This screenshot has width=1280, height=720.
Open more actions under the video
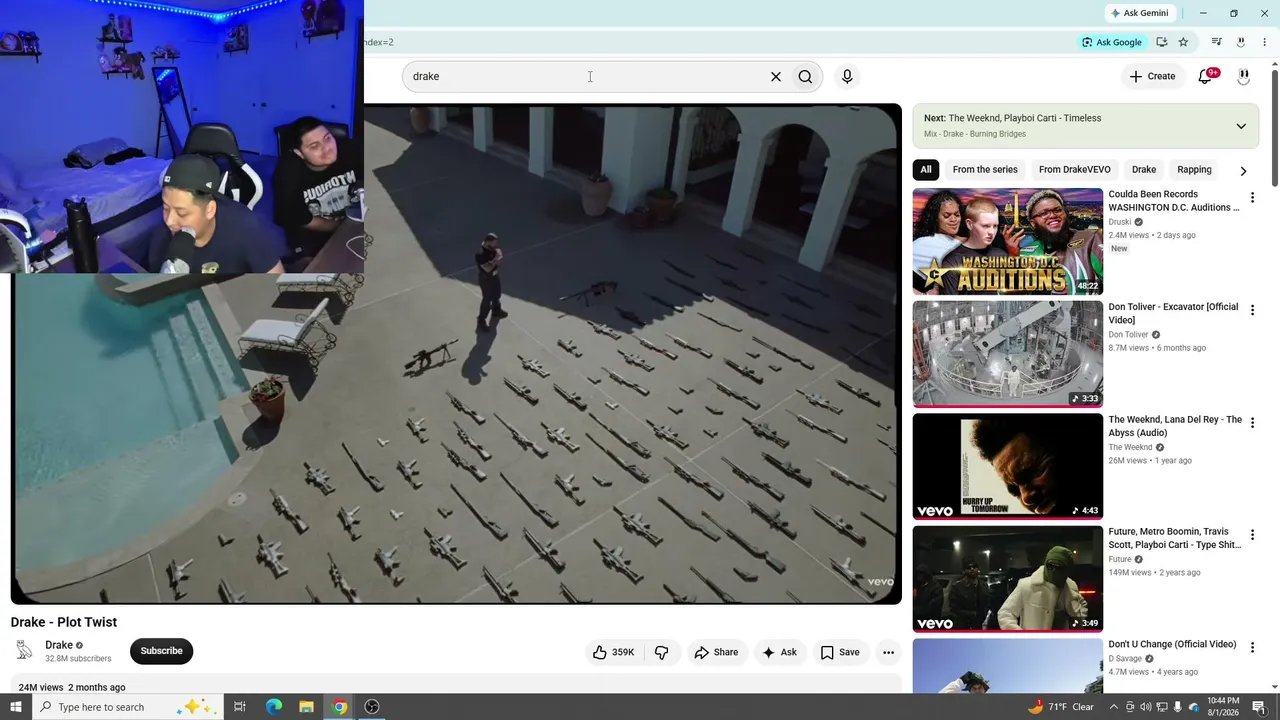[x=888, y=652]
